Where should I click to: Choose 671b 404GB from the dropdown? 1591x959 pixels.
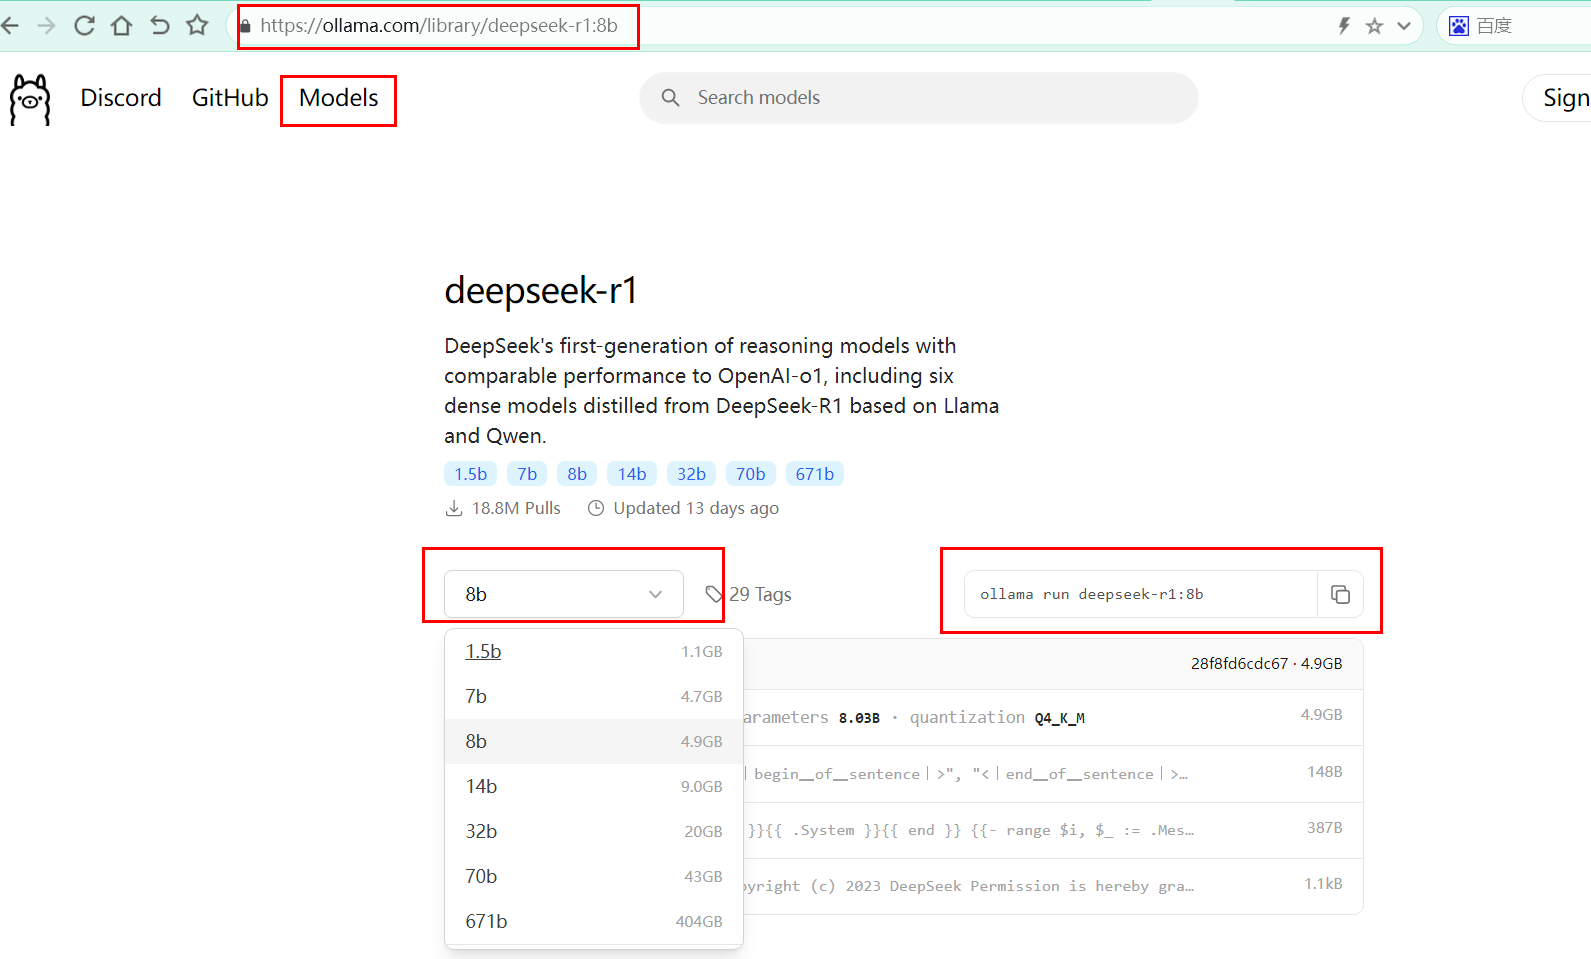(594, 922)
